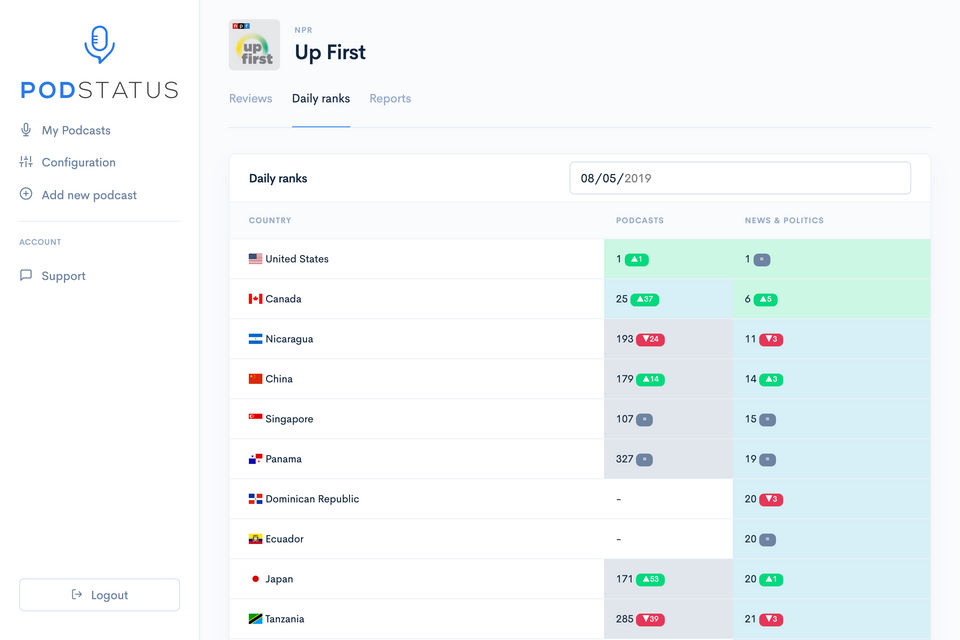Click United States up 1 podcasts badge

click(637, 260)
